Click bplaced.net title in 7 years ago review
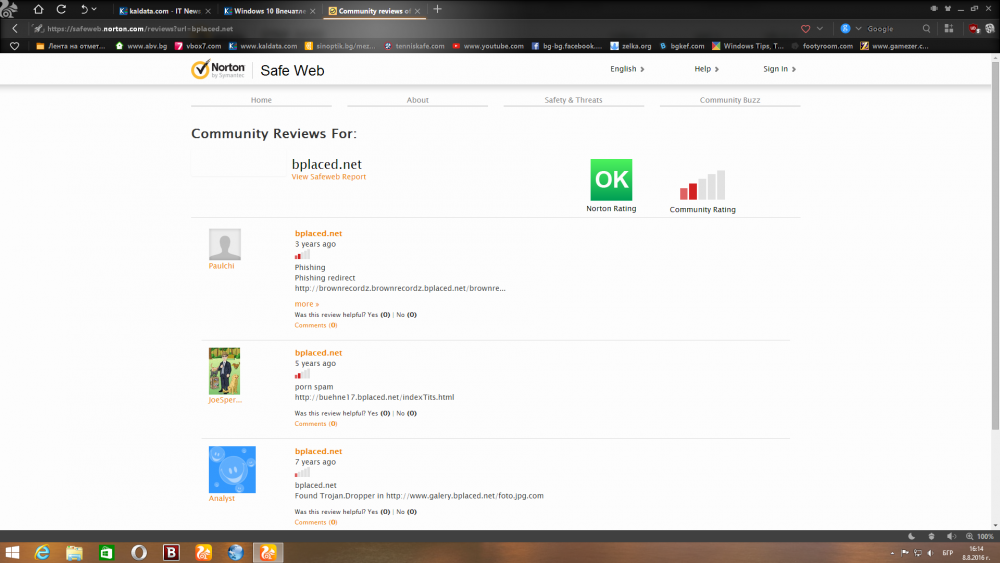 [318, 451]
